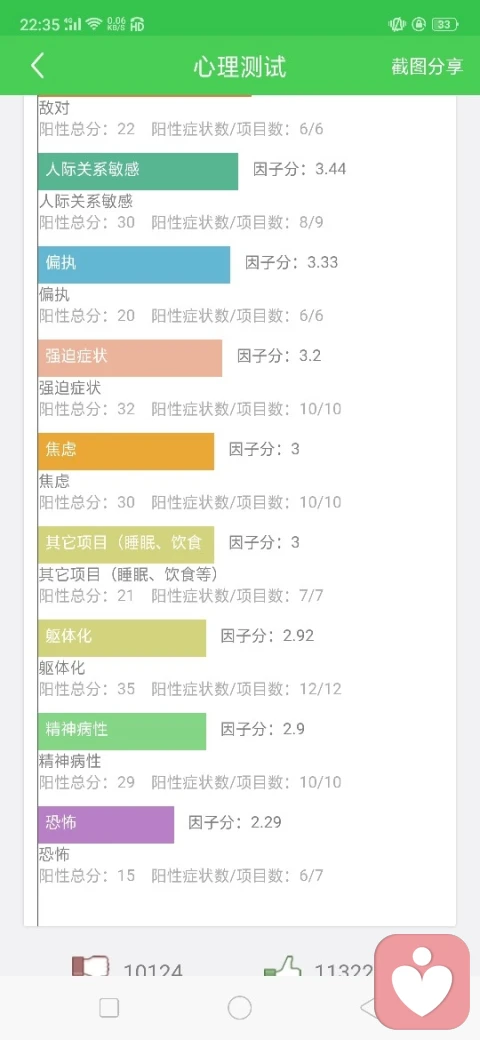Tap the Android back triangle button
The width and height of the screenshot is (480, 1040).
368,1008
